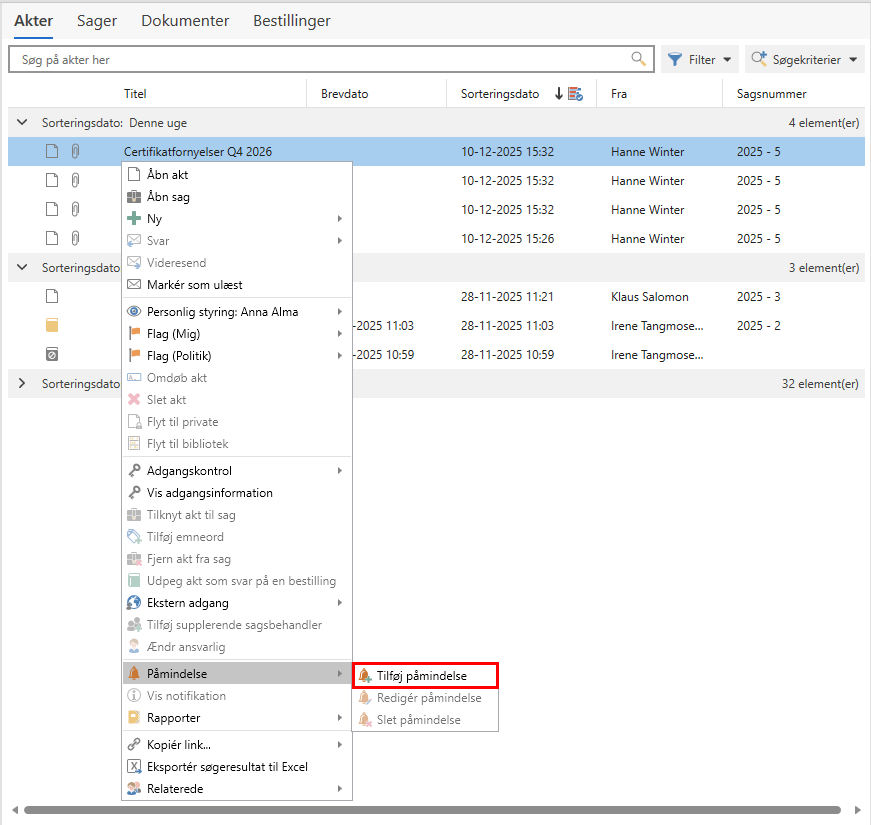This screenshot has height=825, width=871.
Task: Click the locked document icon in the 10:59 row
Action: [52, 354]
